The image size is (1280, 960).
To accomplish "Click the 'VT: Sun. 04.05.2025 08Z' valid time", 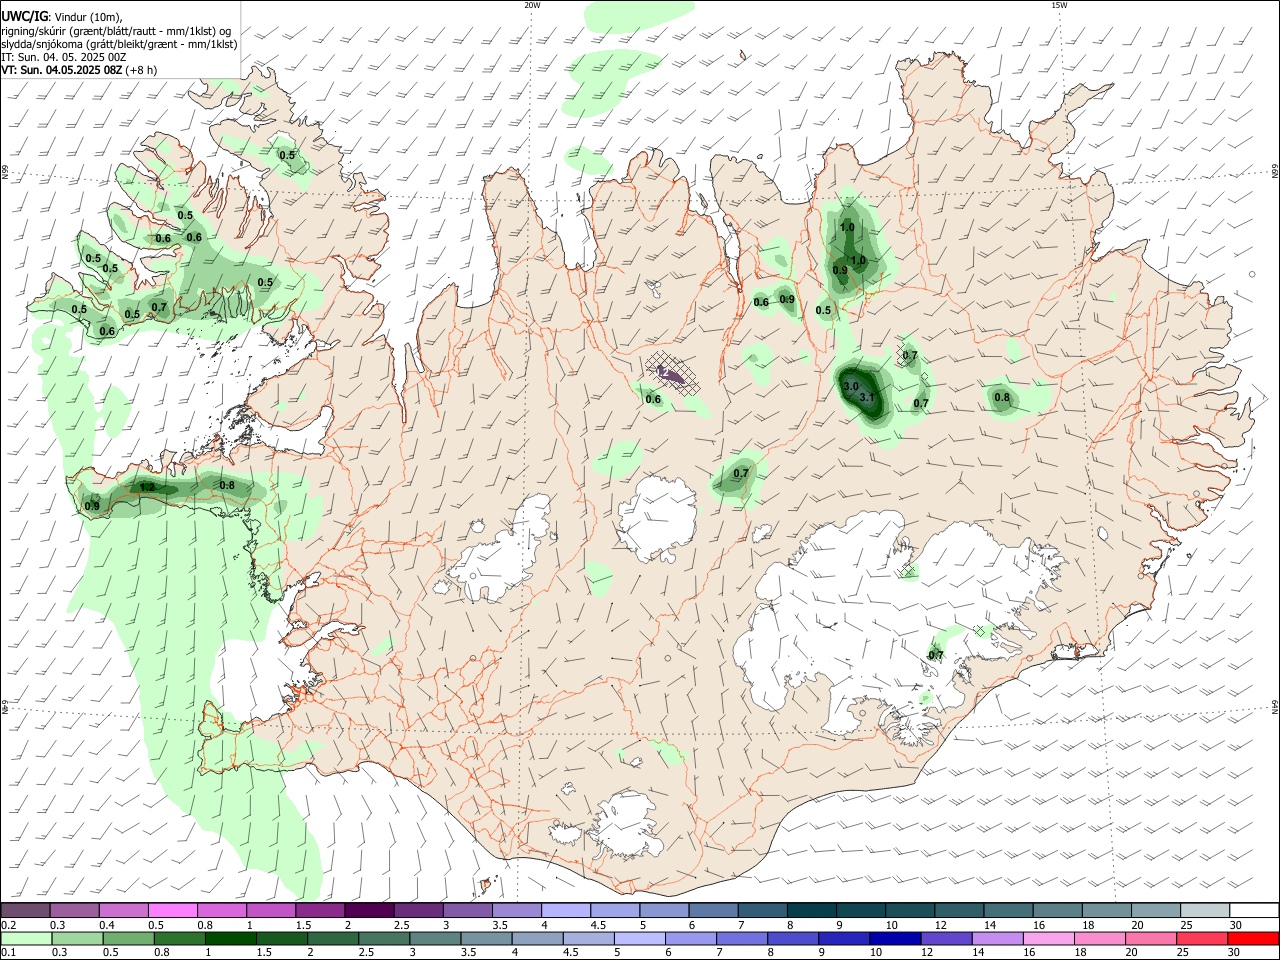I will (x=62, y=70).
